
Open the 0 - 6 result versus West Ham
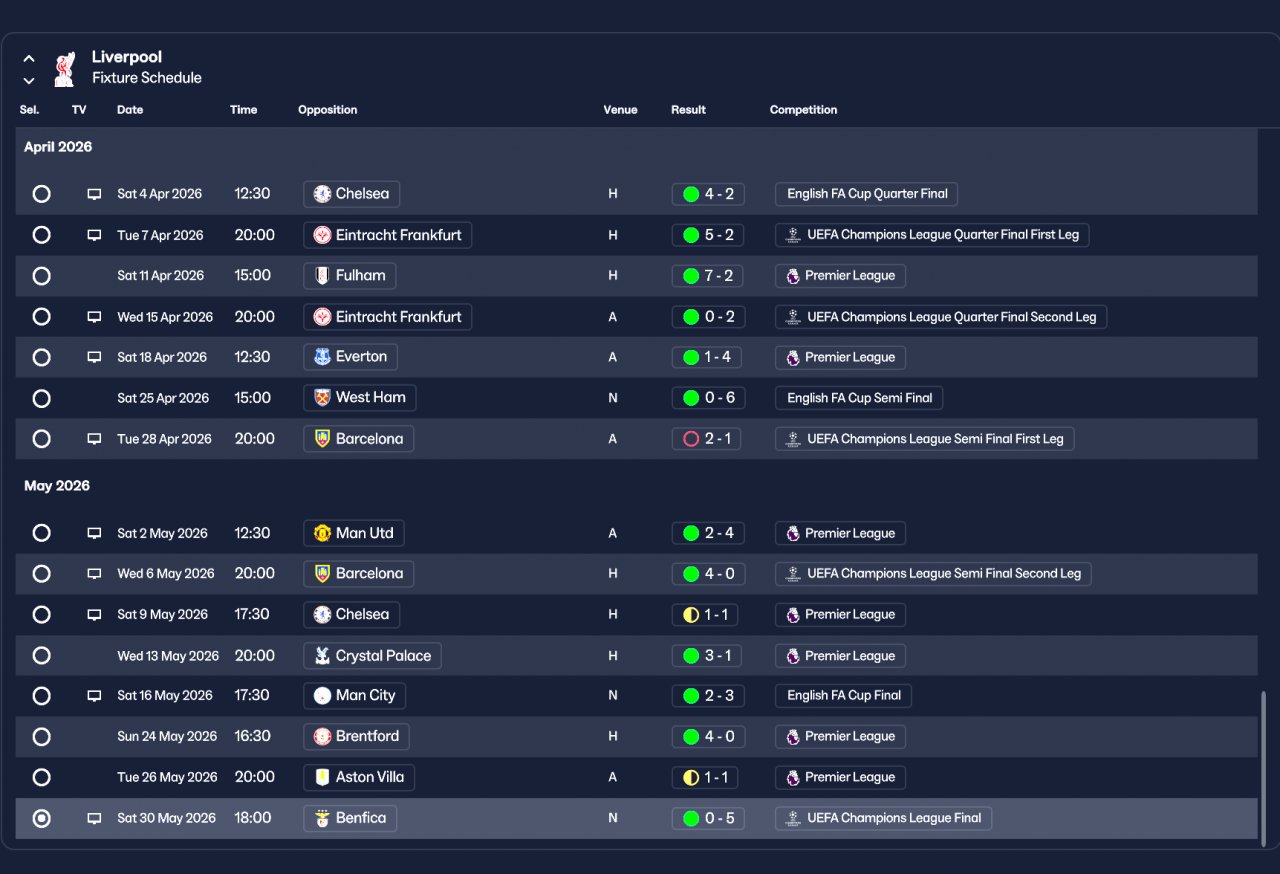(x=709, y=398)
